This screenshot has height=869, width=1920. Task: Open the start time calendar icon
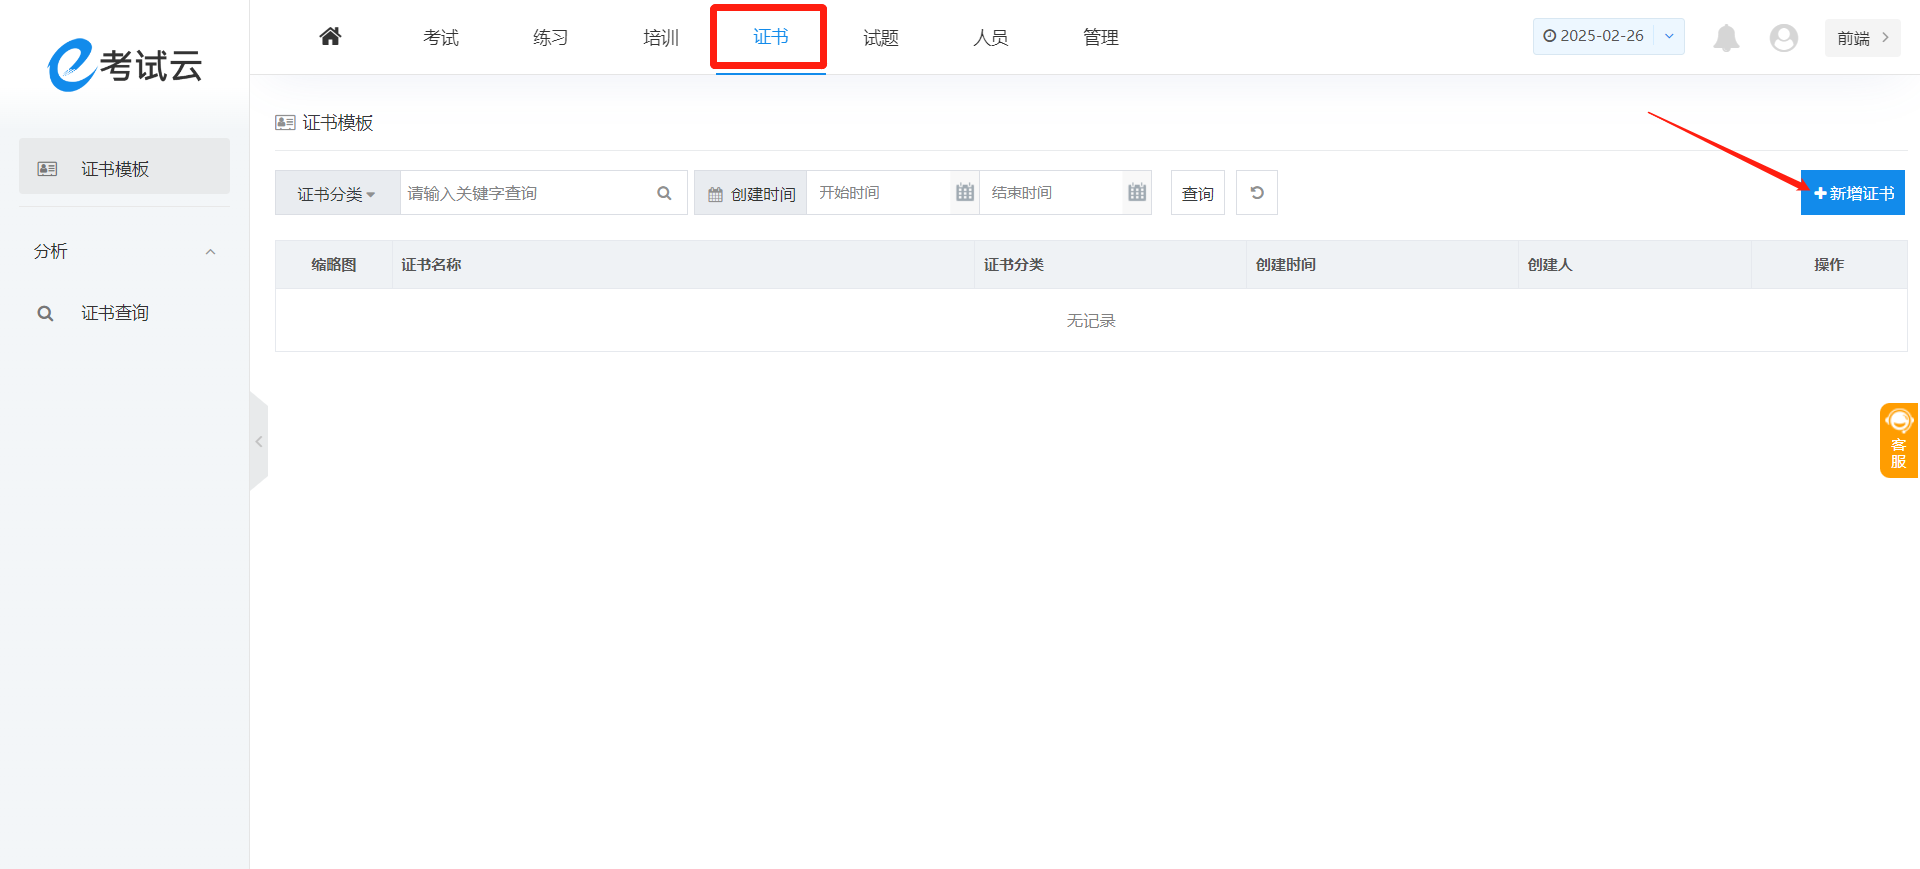click(x=964, y=193)
